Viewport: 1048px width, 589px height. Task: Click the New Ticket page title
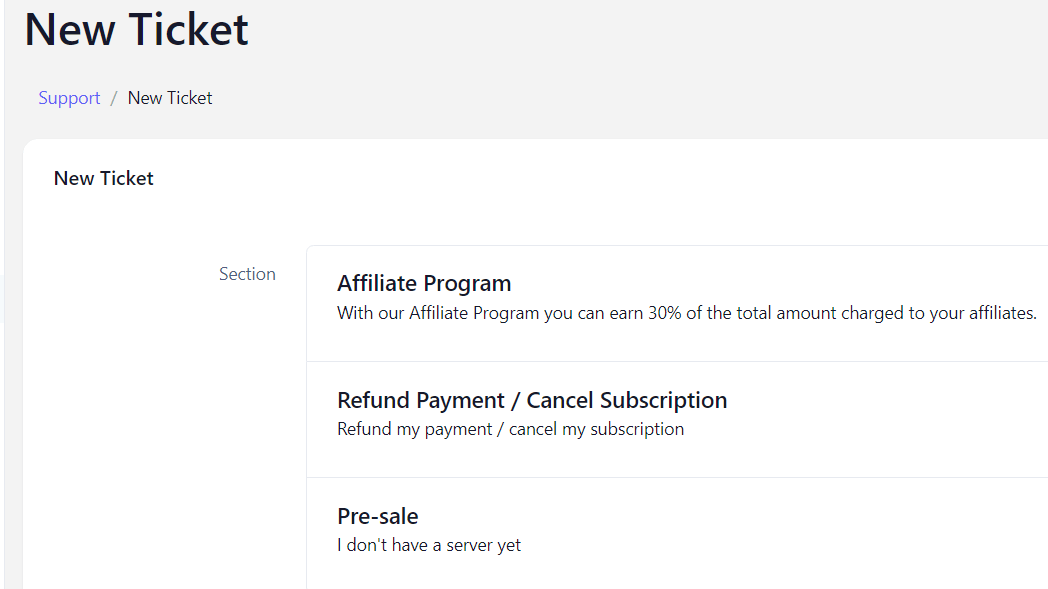point(136,30)
